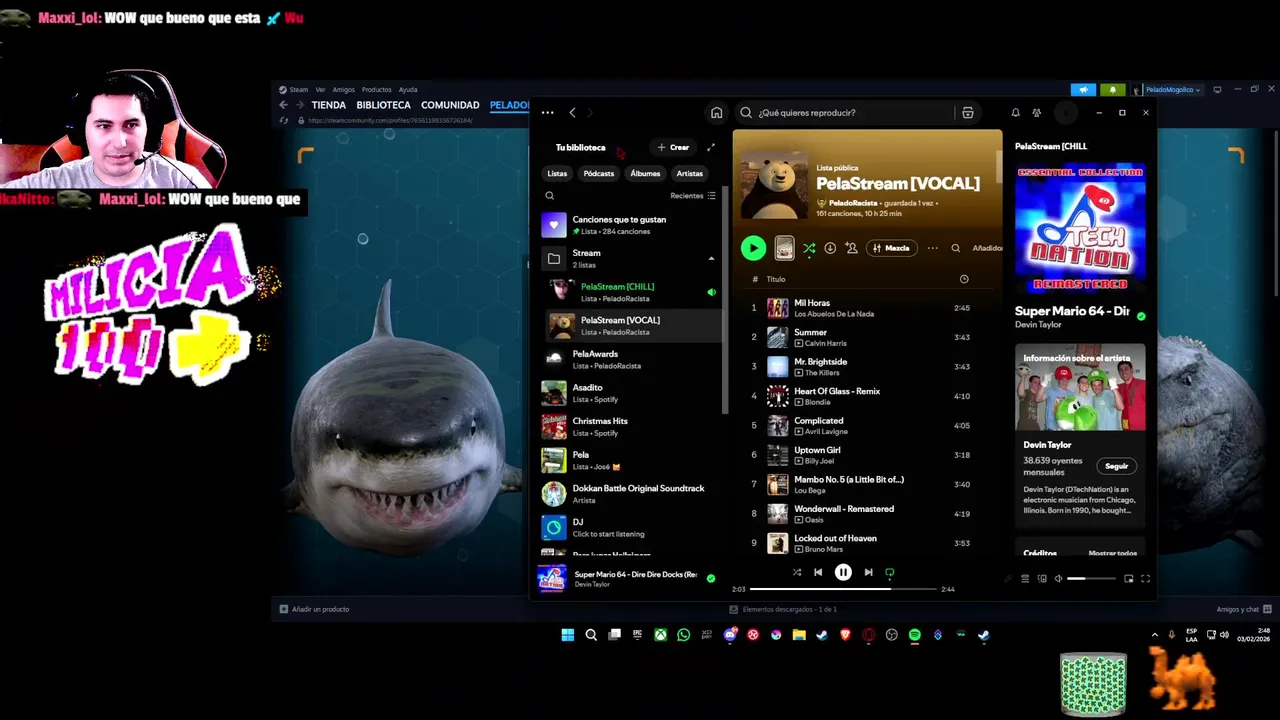Filter library by Artistas

[x=690, y=173]
